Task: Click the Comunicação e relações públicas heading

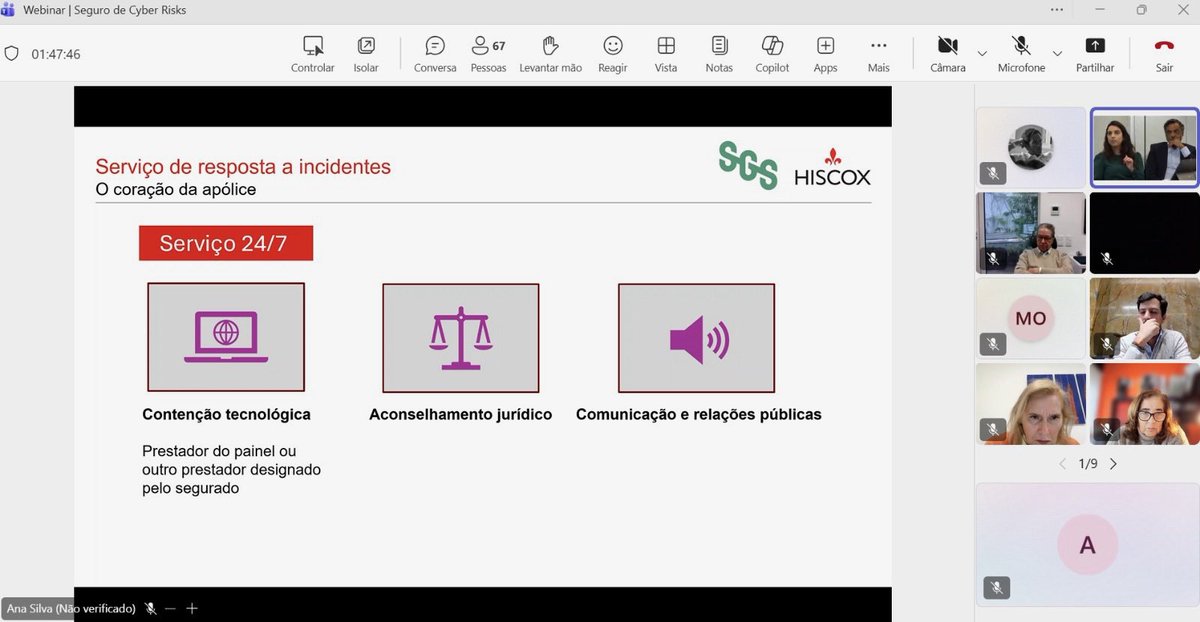Action: tap(699, 414)
